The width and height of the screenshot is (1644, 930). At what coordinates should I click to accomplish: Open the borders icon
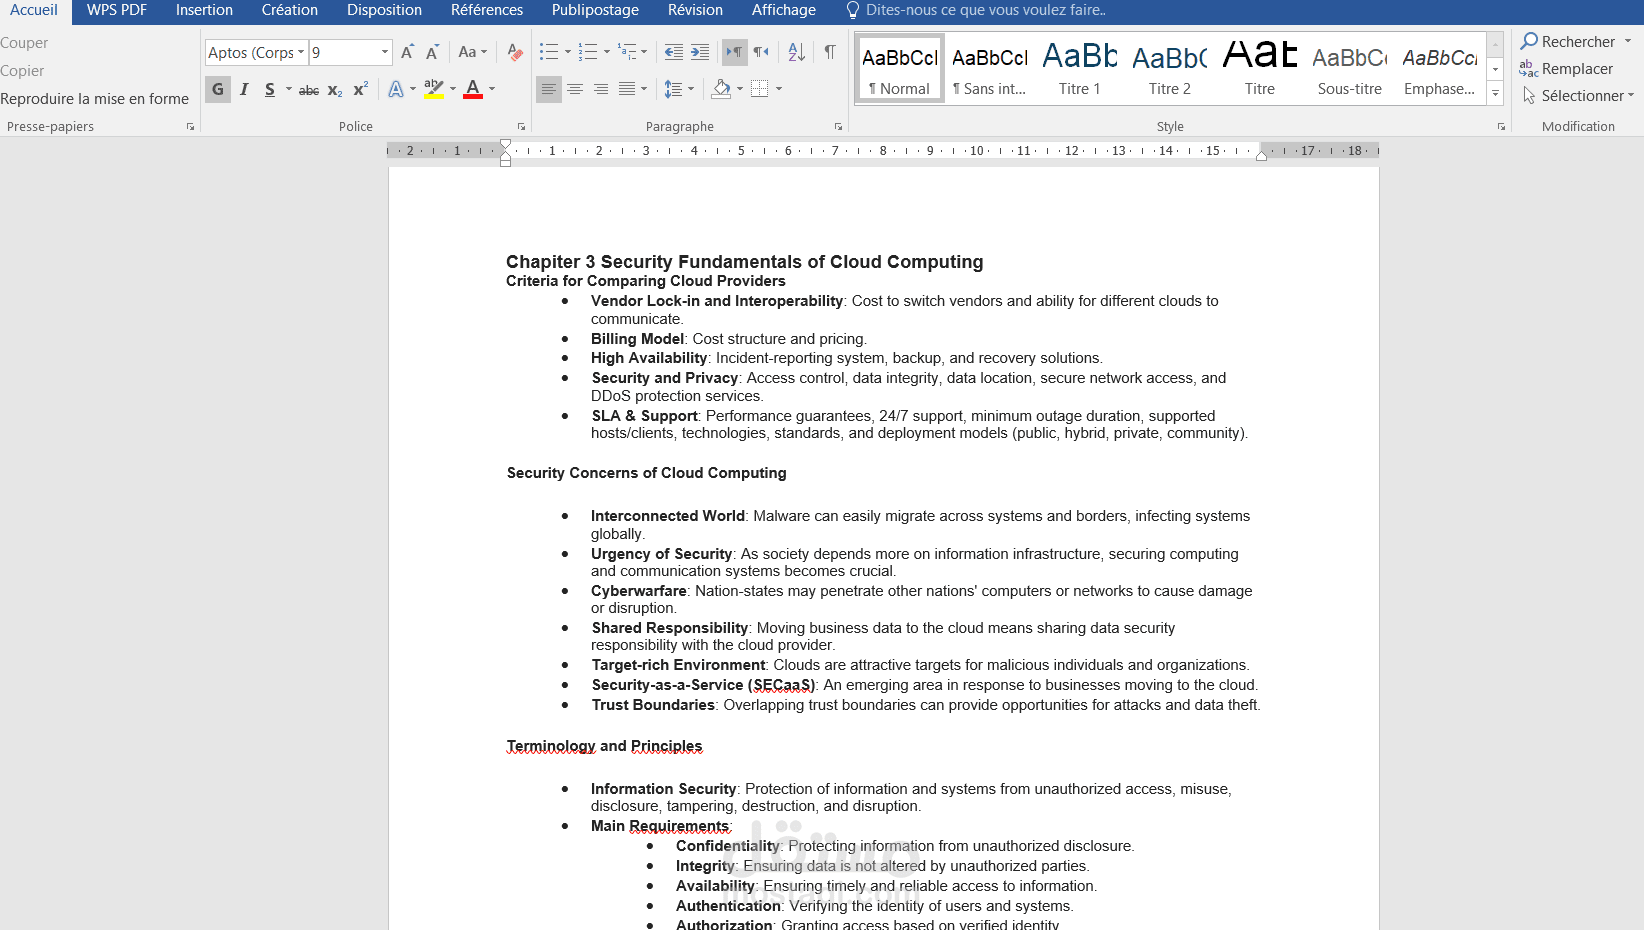760,89
